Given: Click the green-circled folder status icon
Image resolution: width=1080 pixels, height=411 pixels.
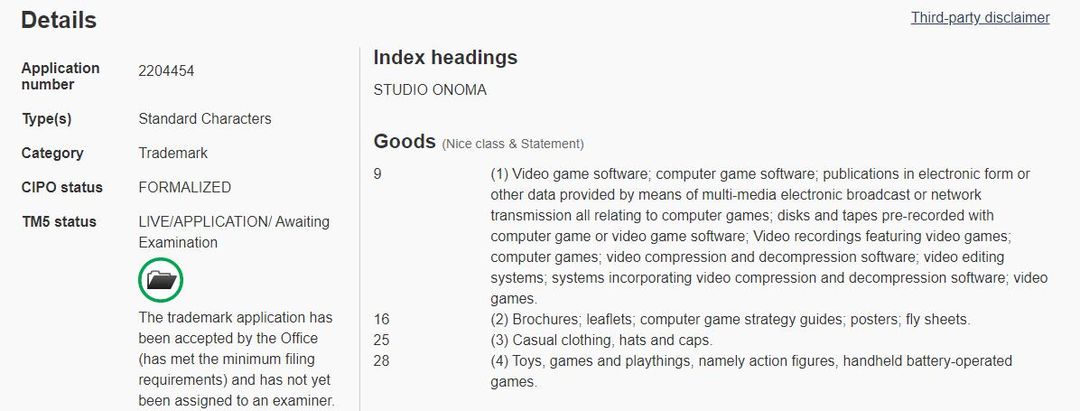Looking at the screenshot, I should (x=160, y=280).
